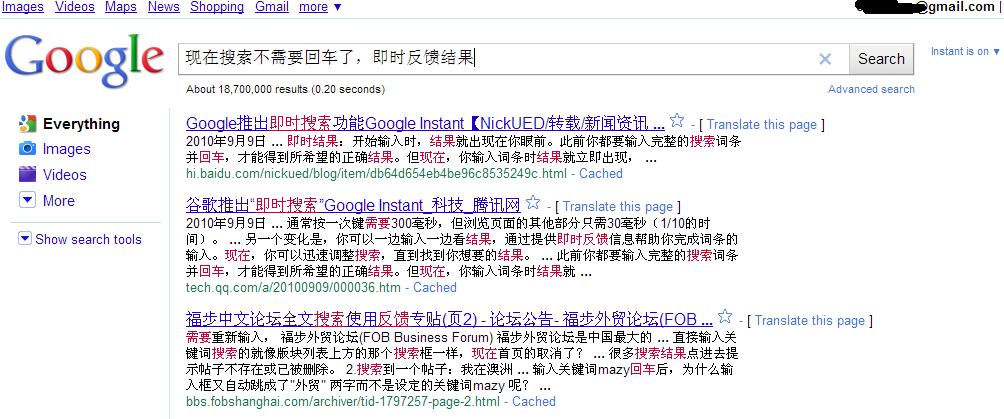Viewport: 1004px width, 419px height.
Task: Click inside the search query box
Action: click(500, 59)
